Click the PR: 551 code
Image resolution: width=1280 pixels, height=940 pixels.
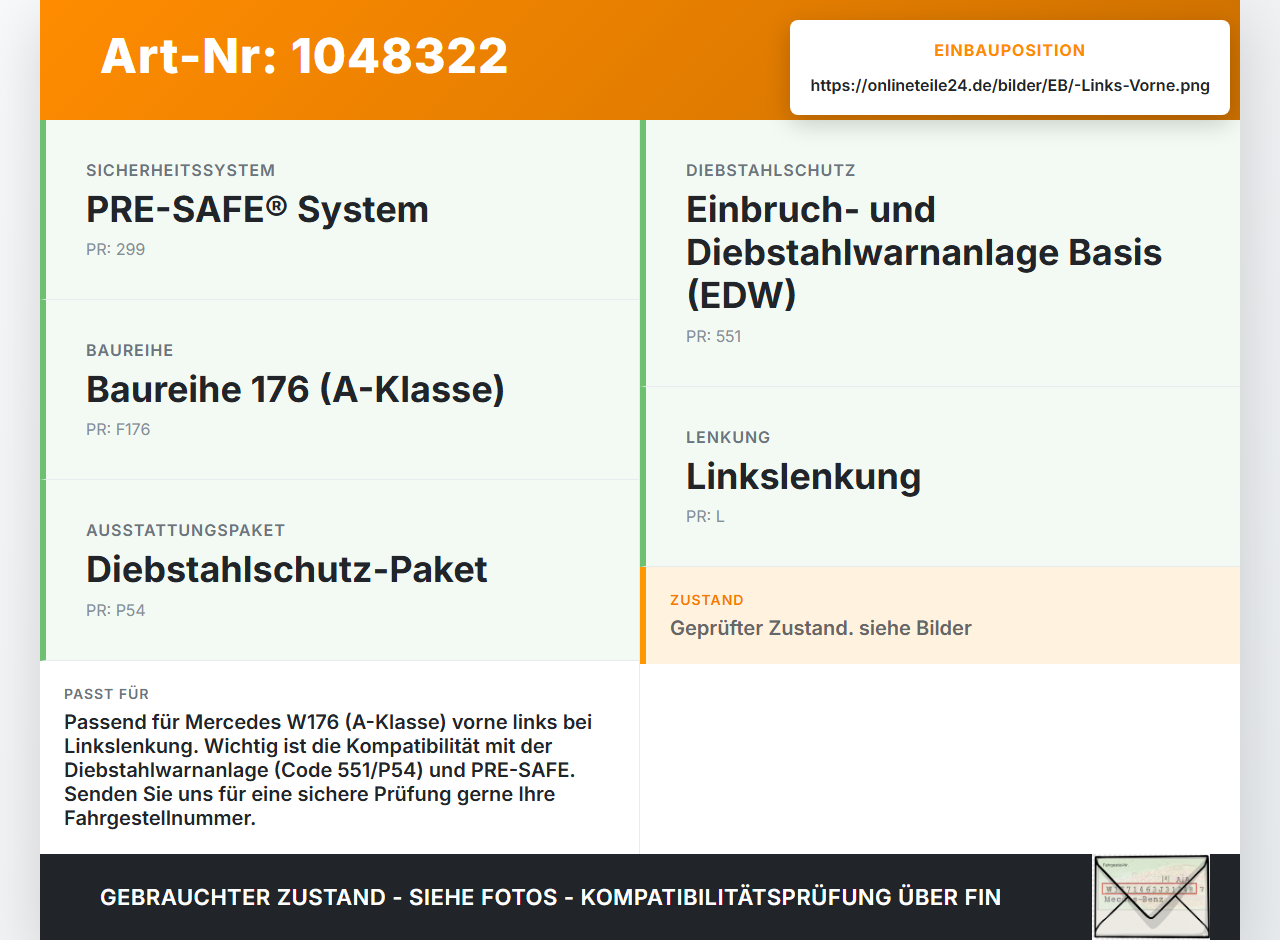point(714,336)
